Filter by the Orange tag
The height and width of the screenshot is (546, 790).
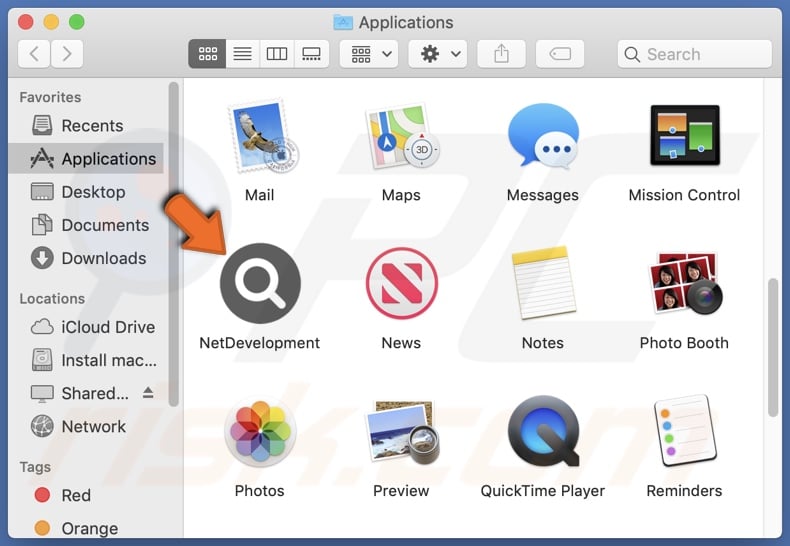click(x=86, y=528)
